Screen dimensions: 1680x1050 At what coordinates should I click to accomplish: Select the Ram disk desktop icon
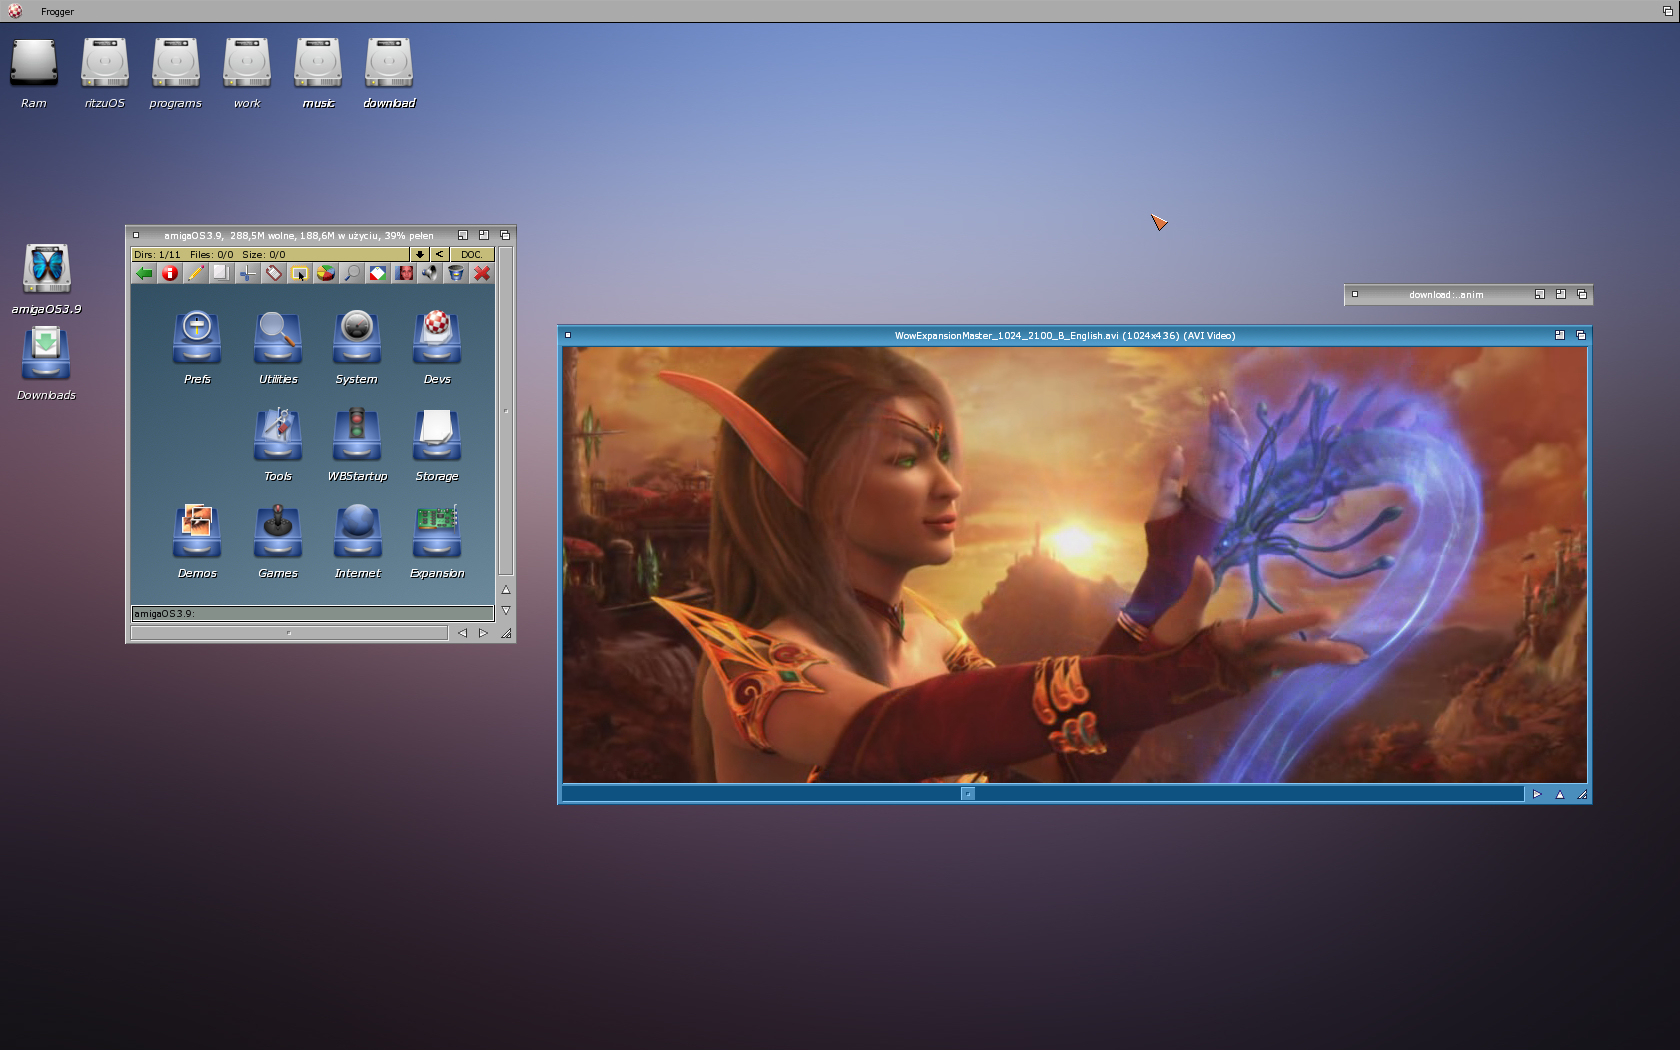[34, 73]
